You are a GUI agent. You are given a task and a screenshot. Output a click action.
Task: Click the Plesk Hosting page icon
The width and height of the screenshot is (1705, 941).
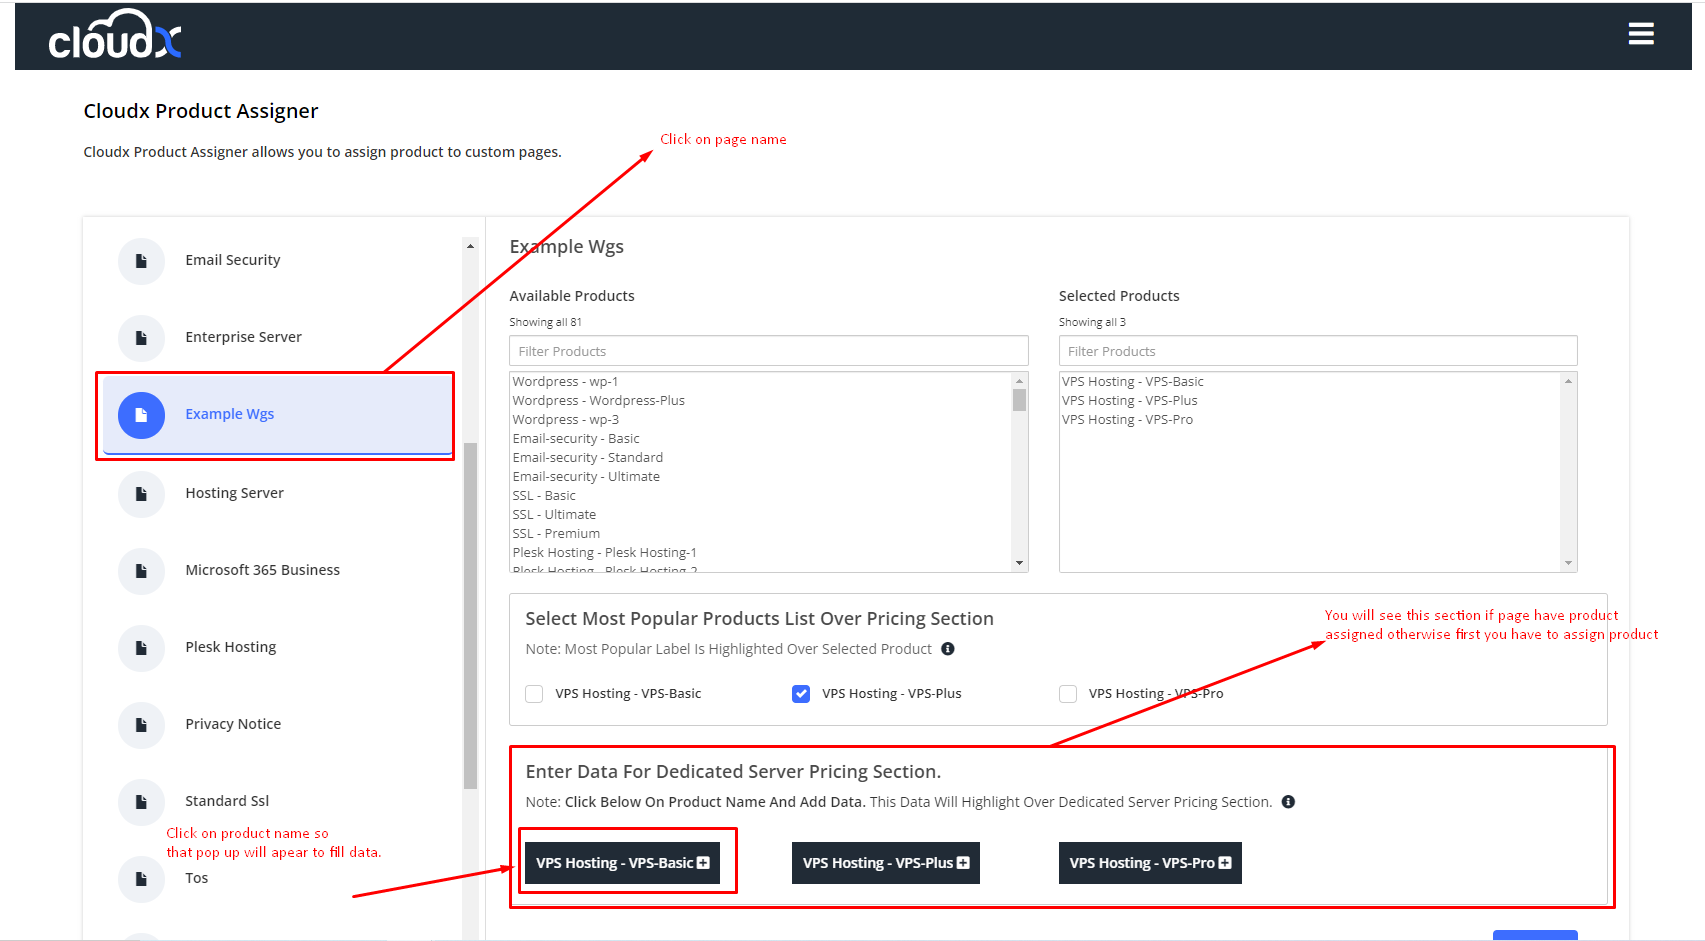click(141, 648)
